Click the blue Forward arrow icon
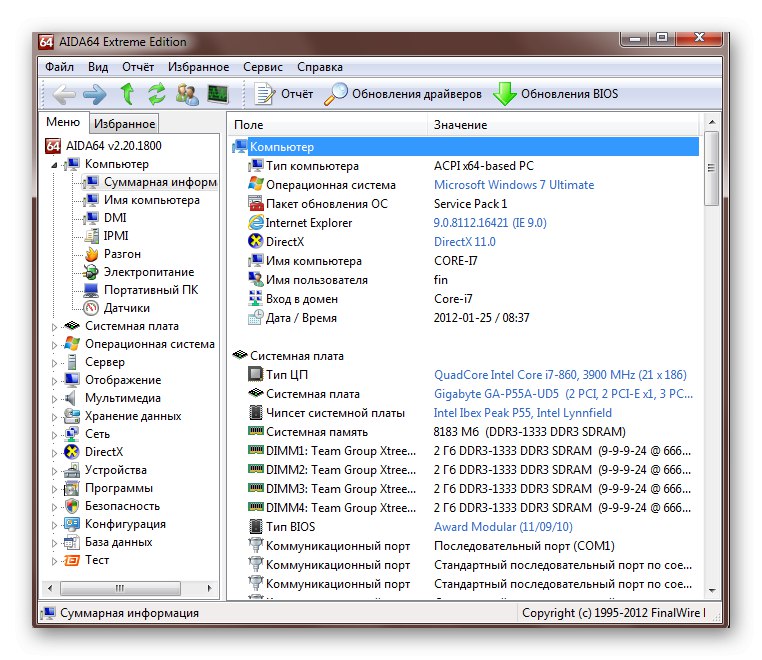 tap(95, 94)
